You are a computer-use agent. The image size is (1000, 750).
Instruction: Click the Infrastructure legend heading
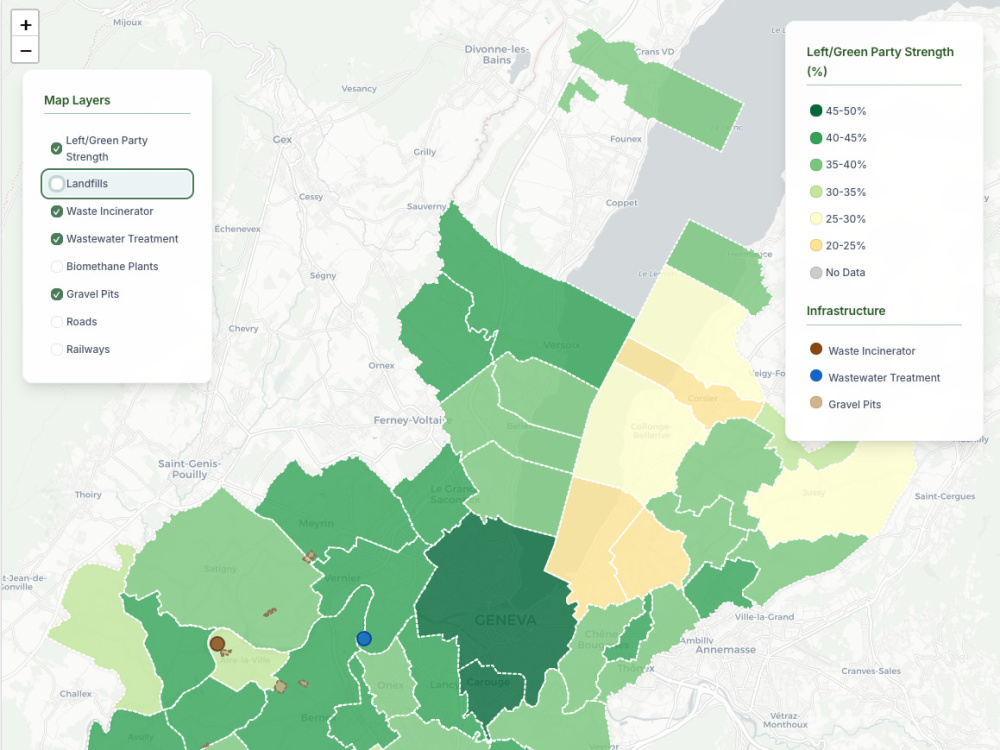click(846, 311)
